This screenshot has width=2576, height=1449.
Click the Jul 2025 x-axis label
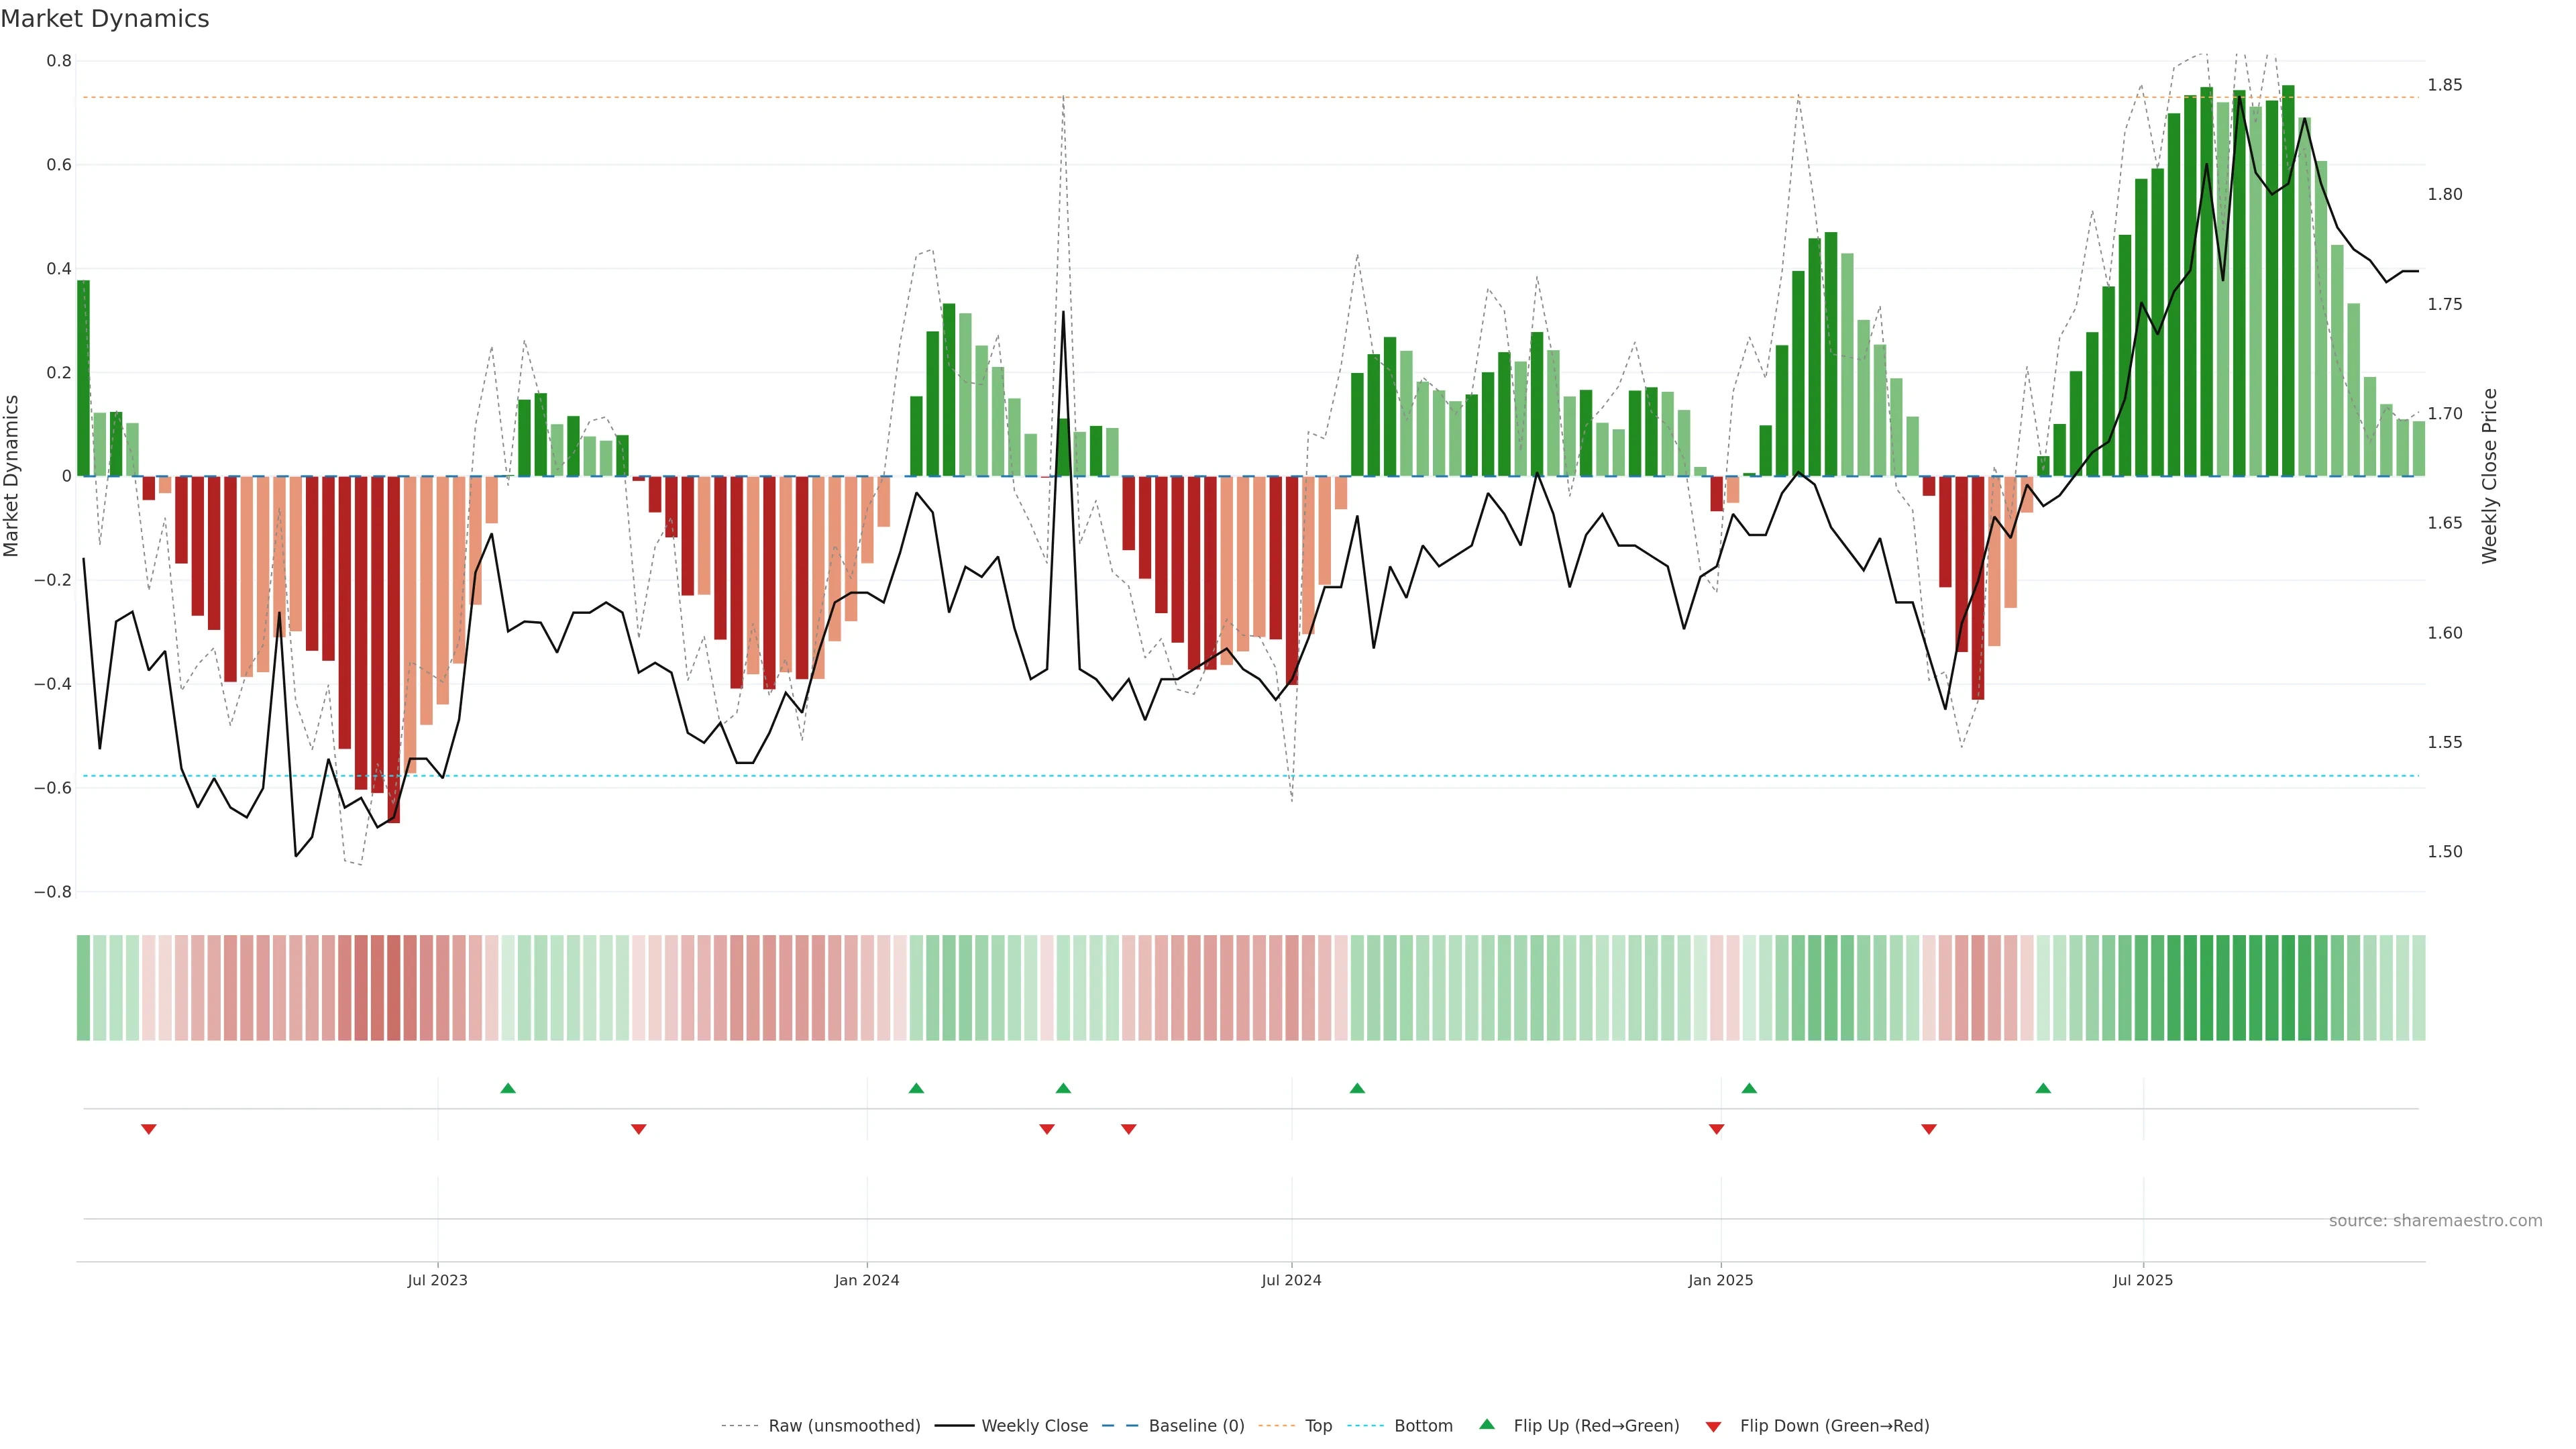tap(2143, 1280)
